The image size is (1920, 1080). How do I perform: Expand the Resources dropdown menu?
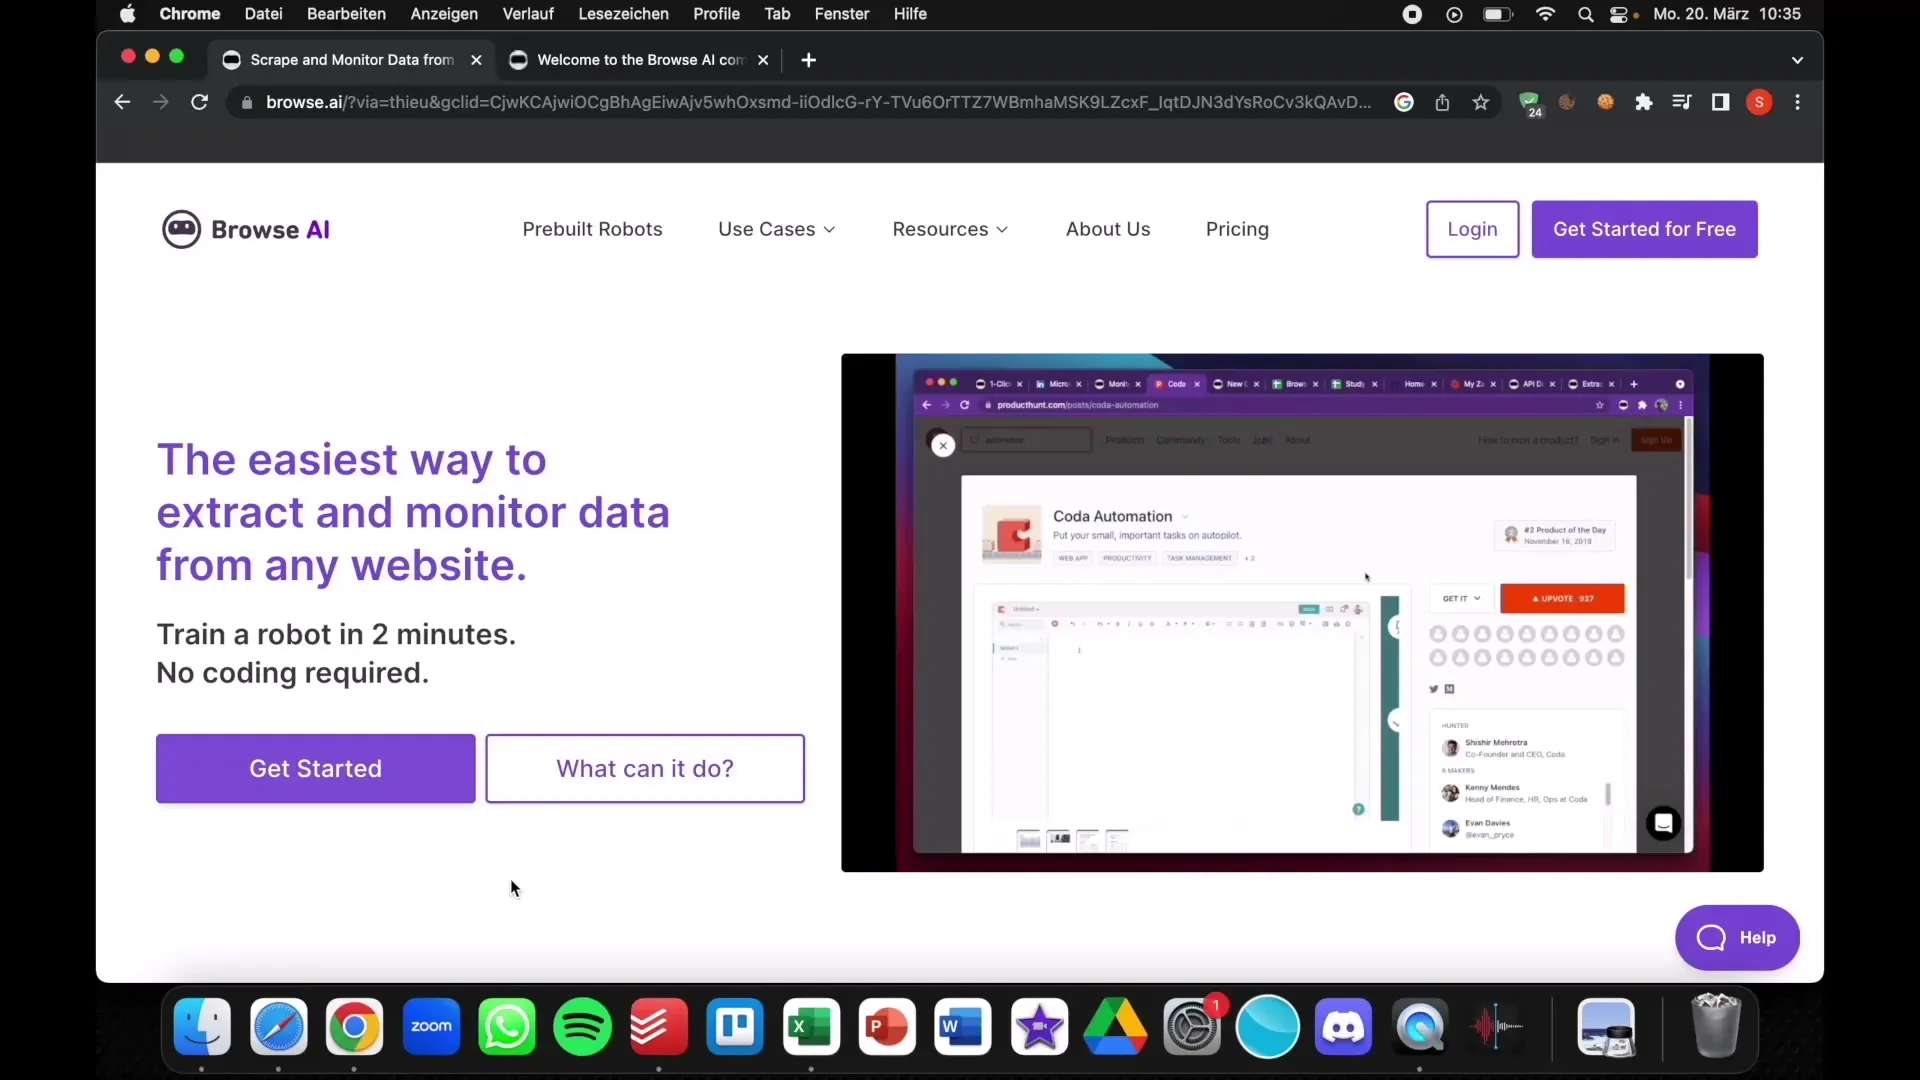coord(949,228)
